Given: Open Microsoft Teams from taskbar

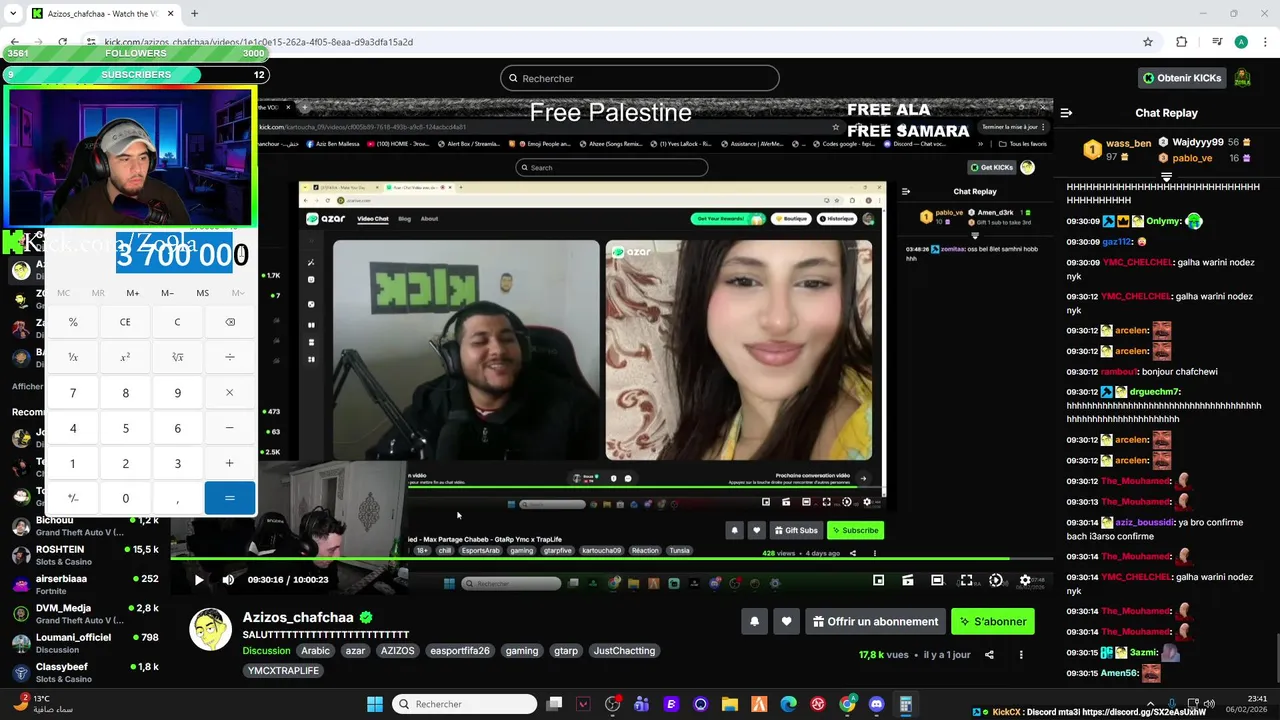Looking at the screenshot, I should [x=642, y=704].
